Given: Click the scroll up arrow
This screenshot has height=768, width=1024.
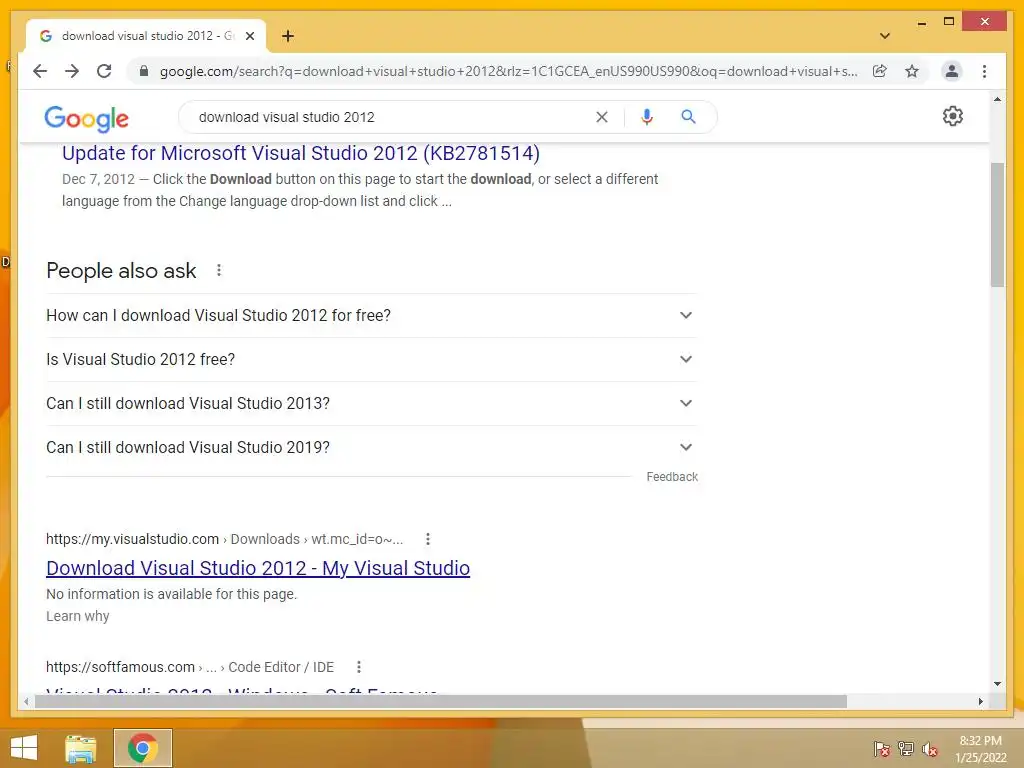Looking at the screenshot, I should pyautogui.click(x=997, y=99).
